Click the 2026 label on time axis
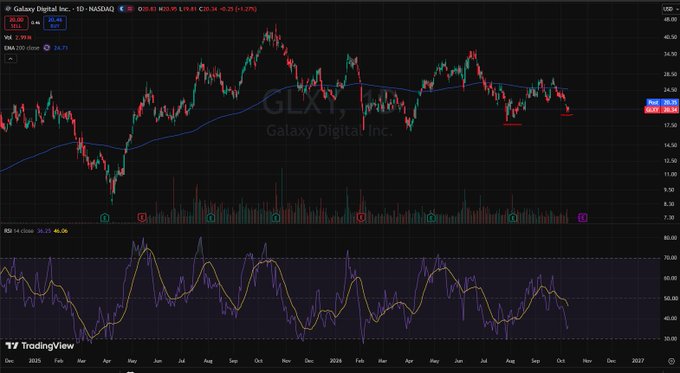Image resolution: width=680 pixels, height=373 pixels. [336, 361]
